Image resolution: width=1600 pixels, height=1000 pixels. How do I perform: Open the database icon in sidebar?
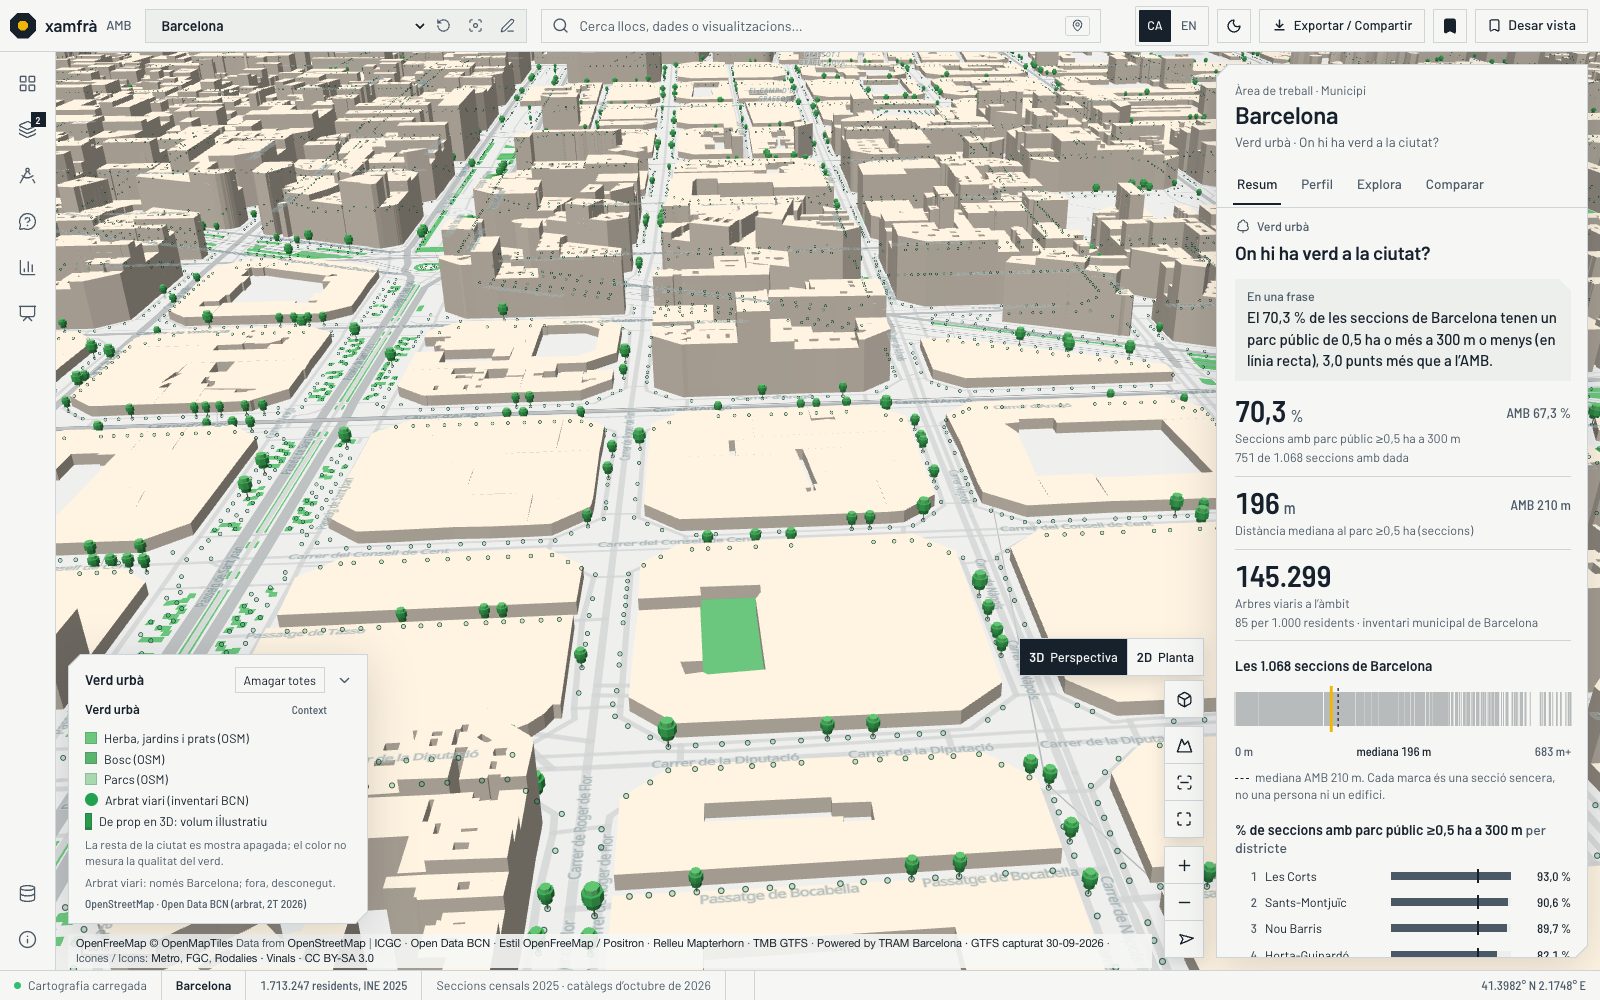pyautogui.click(x=27, y=893)
